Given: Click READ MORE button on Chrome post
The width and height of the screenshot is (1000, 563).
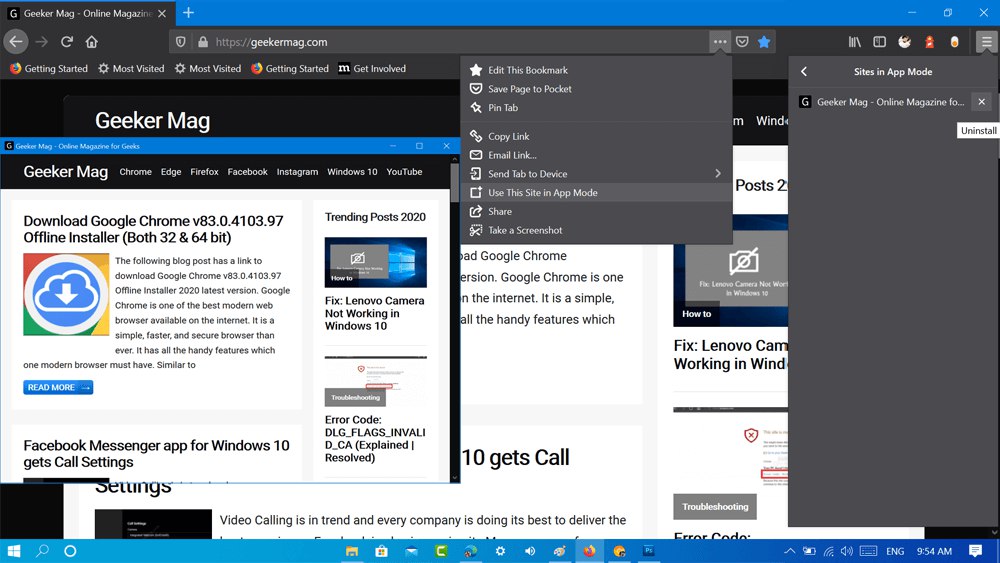Looking at the screenshot, I should (58, 387).
